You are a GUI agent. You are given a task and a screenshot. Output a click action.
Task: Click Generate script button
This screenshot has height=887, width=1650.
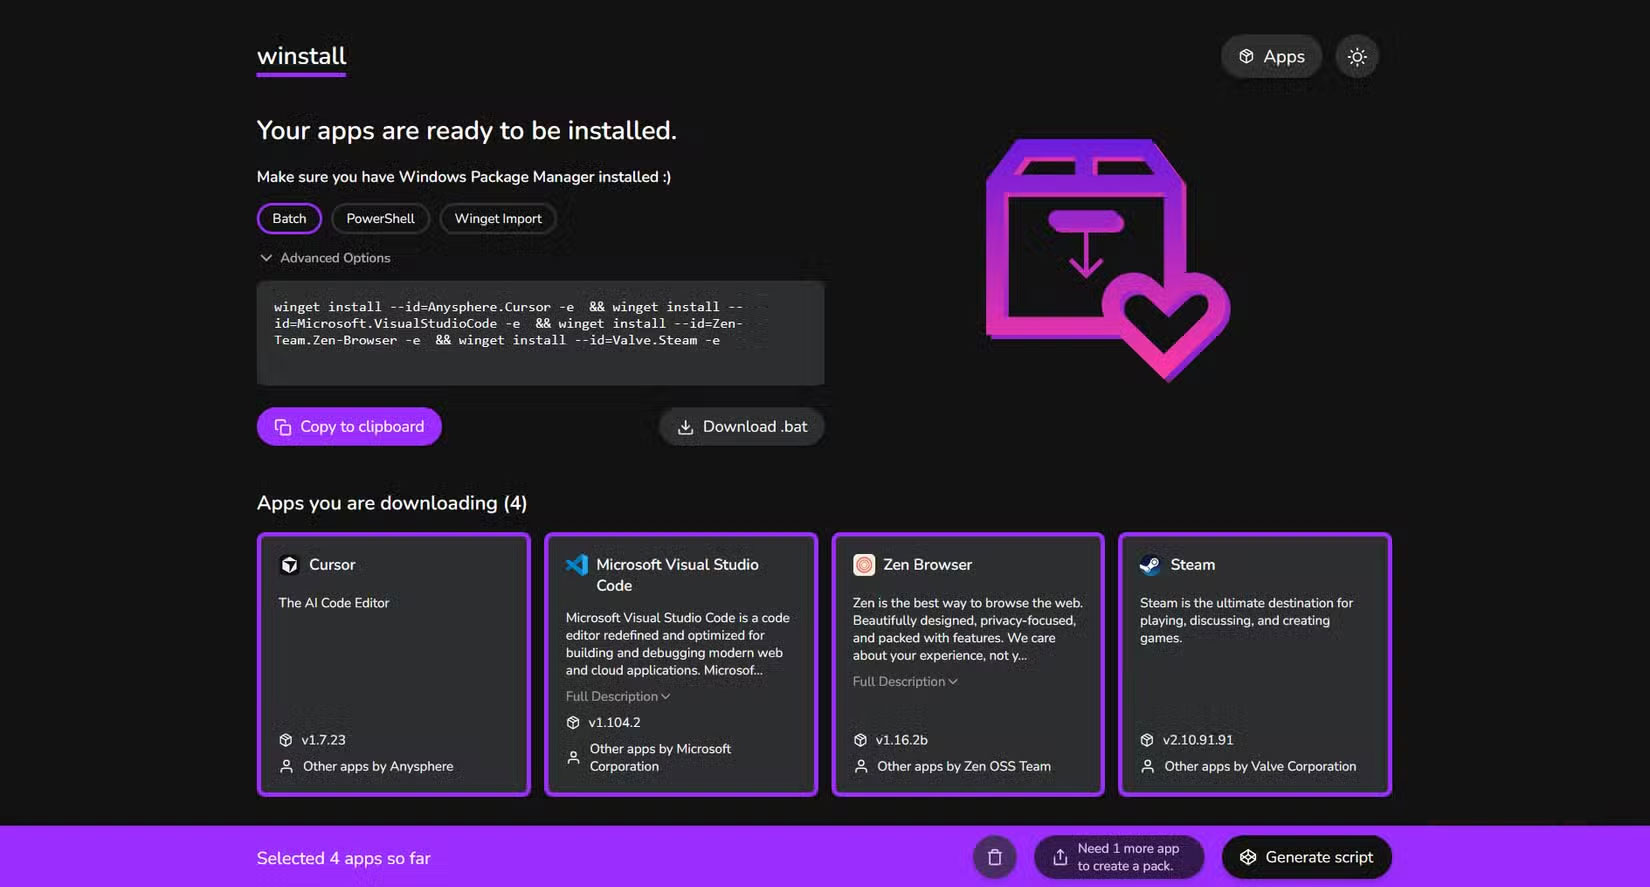(x=1306, y=857)
